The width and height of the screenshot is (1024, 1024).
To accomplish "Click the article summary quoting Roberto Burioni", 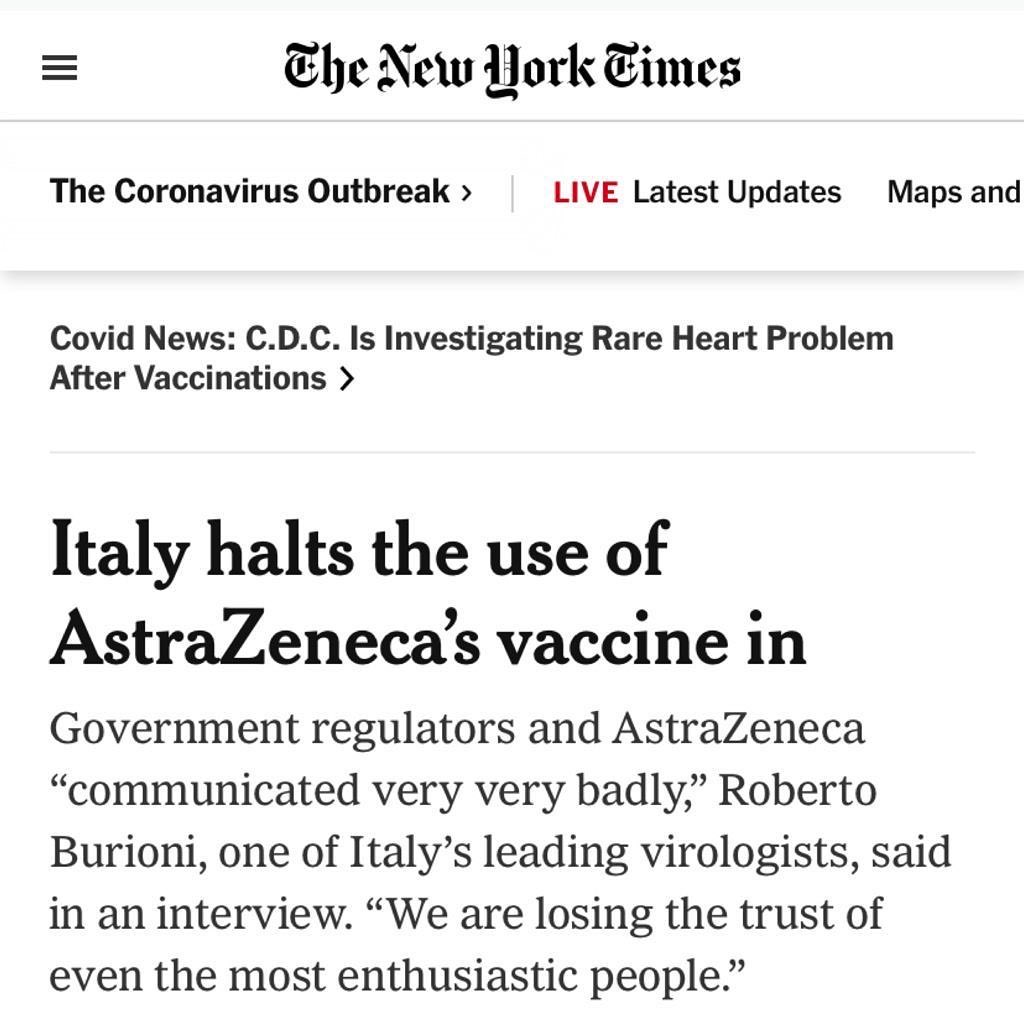I will (x=500, y=852).
